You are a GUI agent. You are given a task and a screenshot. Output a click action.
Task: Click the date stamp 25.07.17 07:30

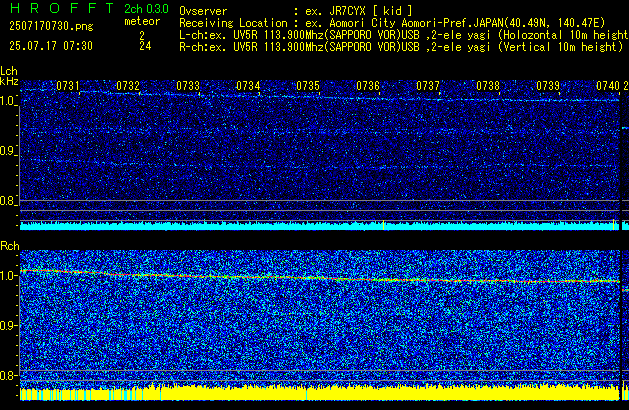coord(51,46)
